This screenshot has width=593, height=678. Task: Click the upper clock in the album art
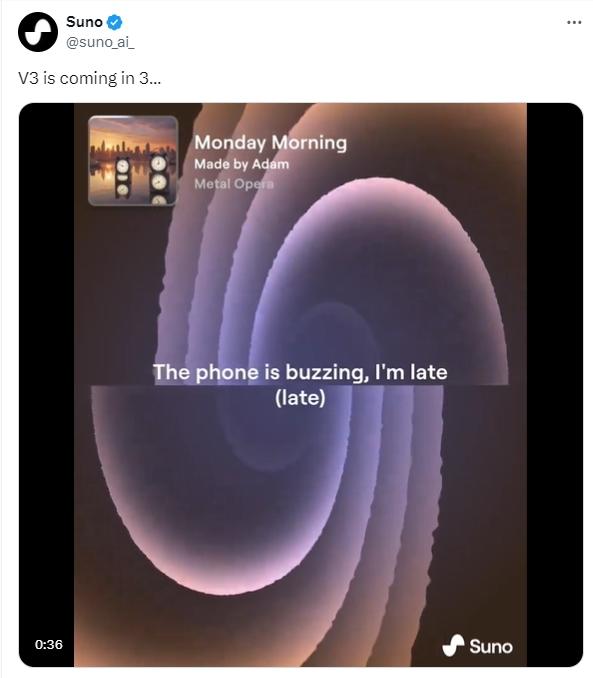pos(159,163)
